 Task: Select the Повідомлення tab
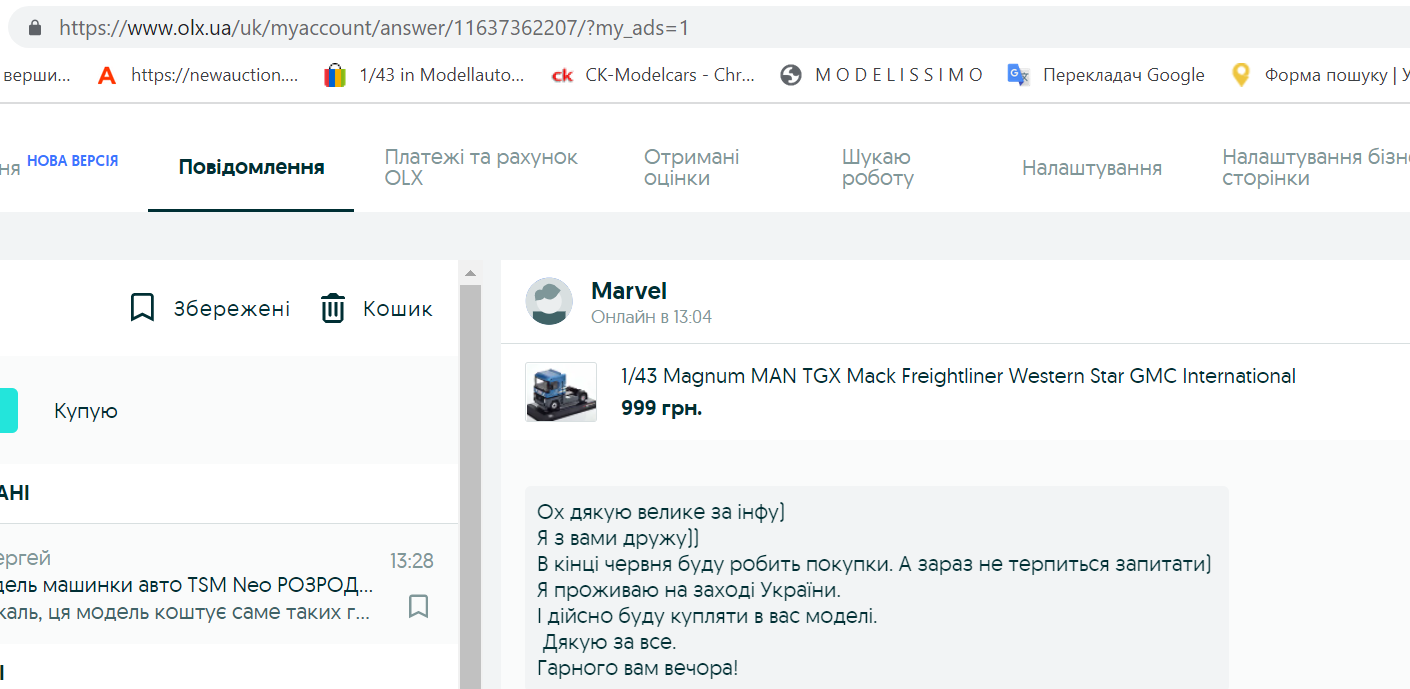[251, 167]
